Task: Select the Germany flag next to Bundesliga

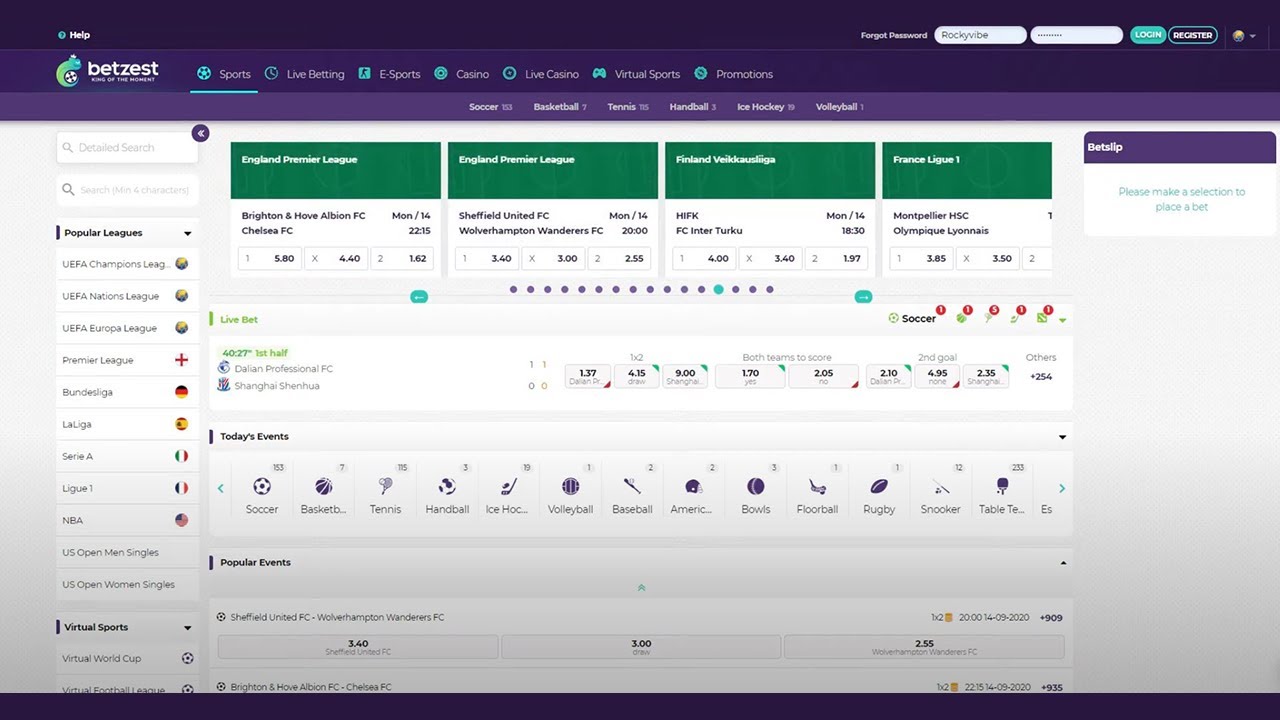Action: [x=181, y=392]
